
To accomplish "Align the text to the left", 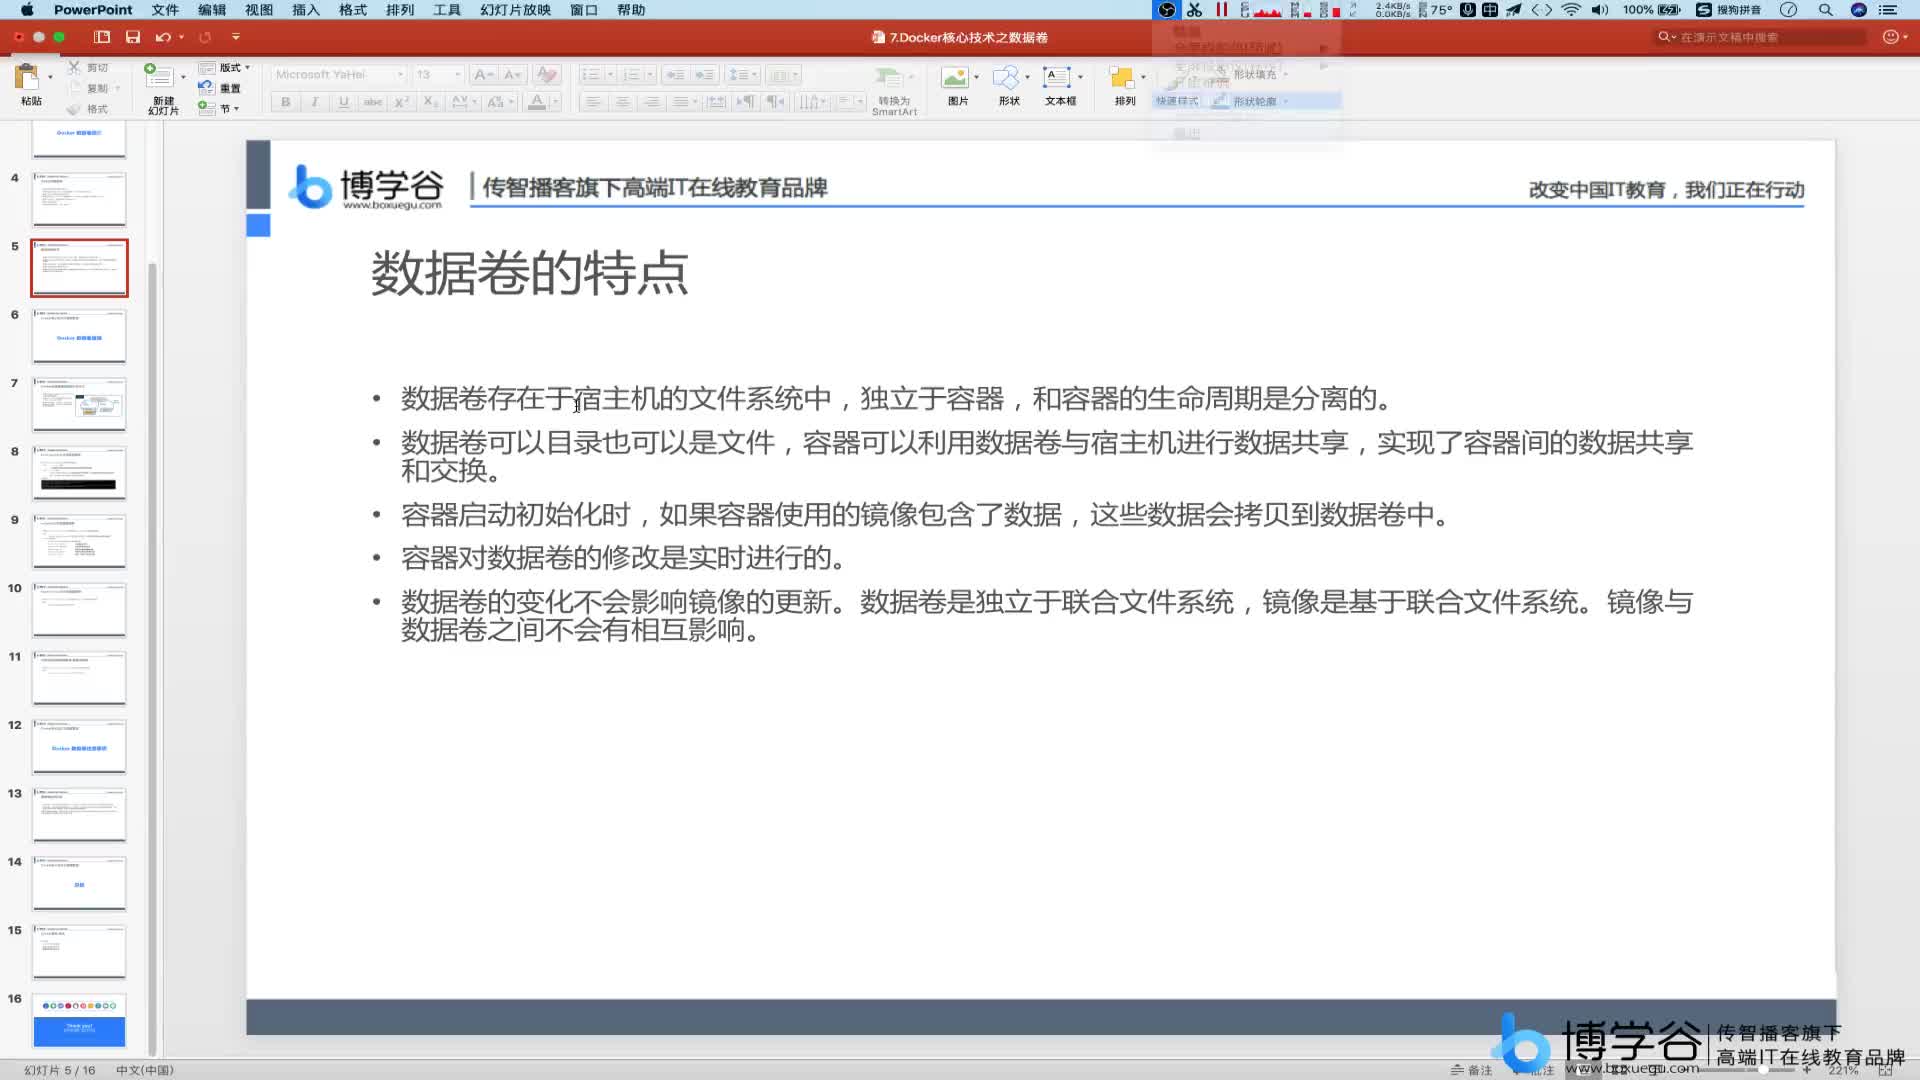I will point(593,102).
